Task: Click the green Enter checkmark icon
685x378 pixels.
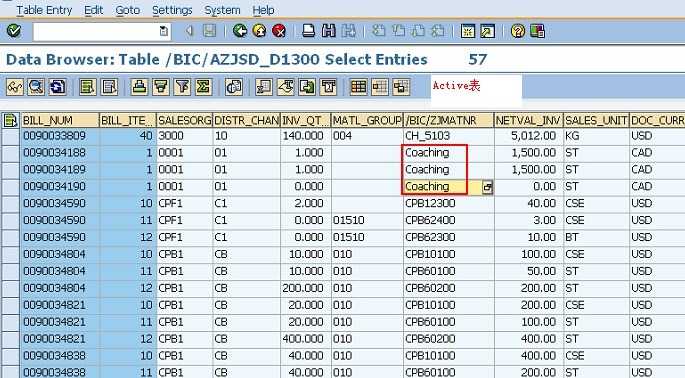Action: [14, 31]
